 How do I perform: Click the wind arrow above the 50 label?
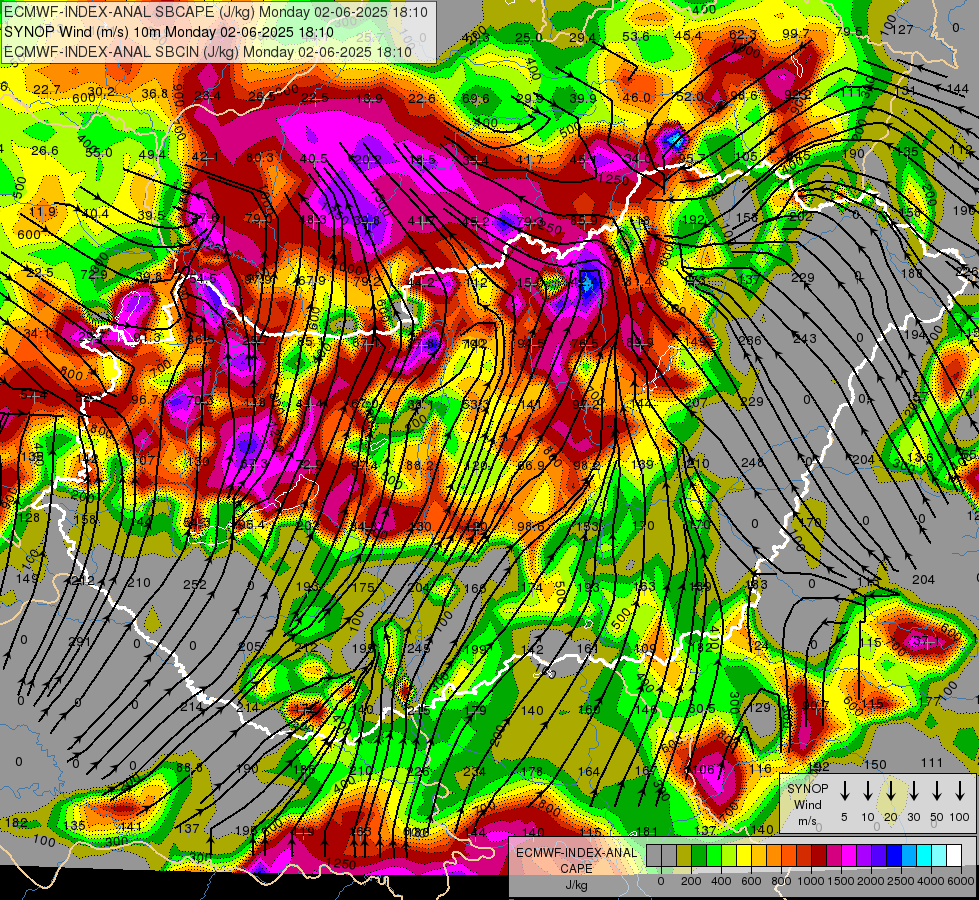click(x=937, y=791)
